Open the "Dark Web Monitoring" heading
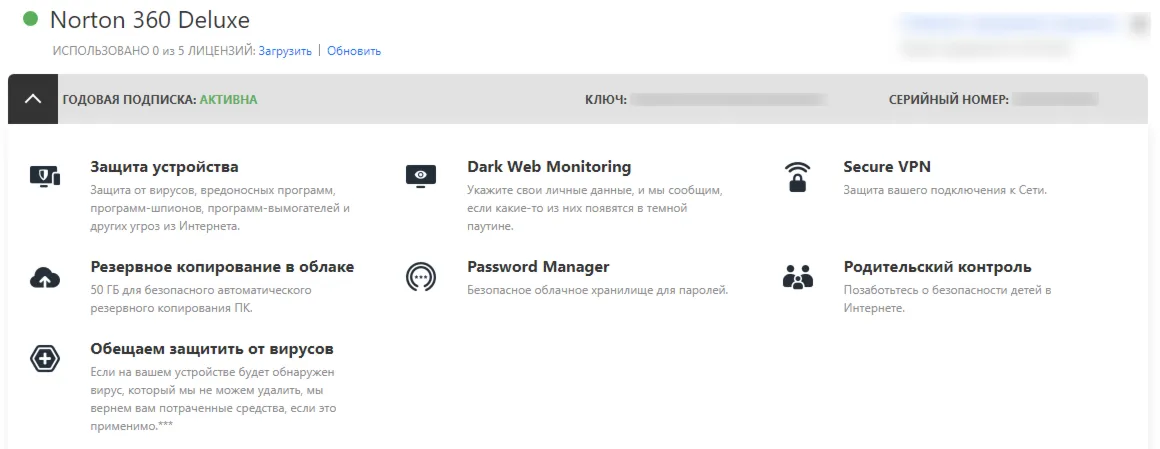 pyautogui.click(x=549, y=167)
